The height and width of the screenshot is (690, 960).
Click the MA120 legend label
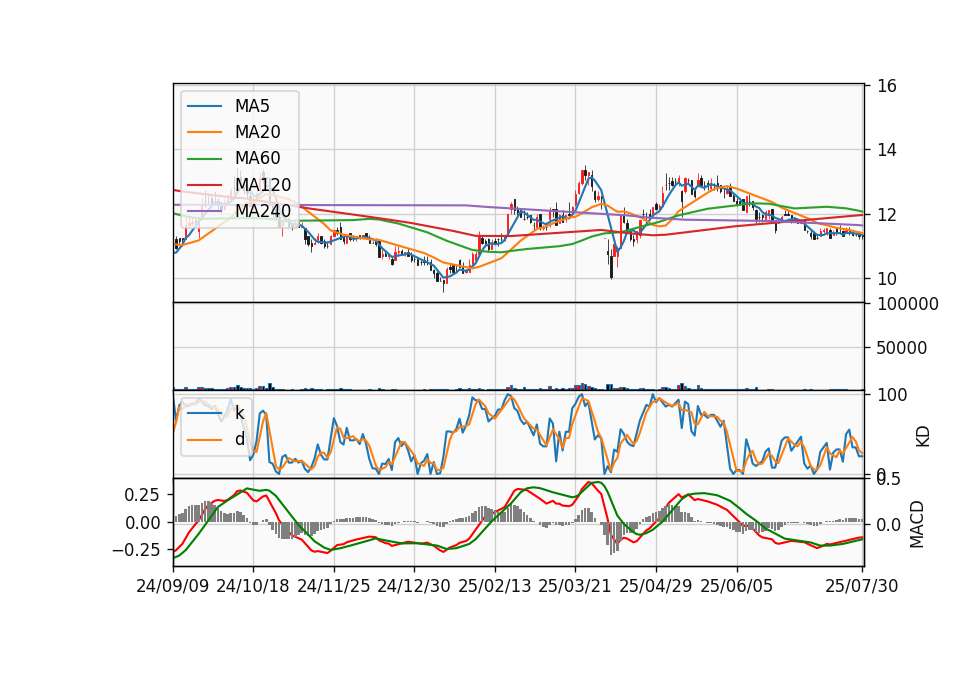[x=263, y=185]
